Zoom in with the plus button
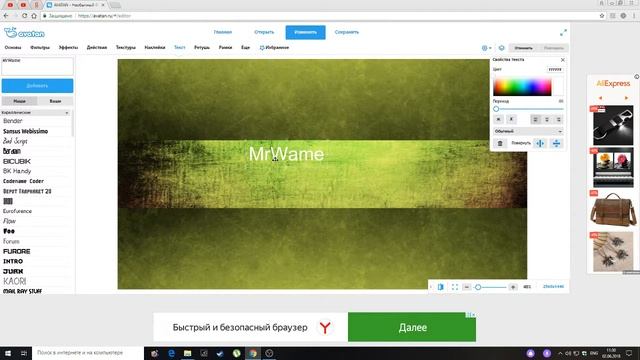640x360 pixels. [513, 287]
